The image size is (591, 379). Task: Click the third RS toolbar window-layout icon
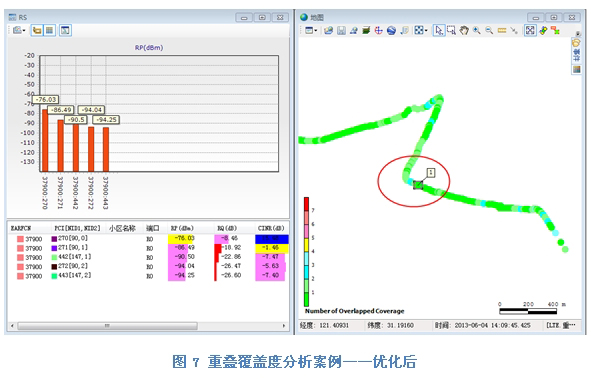click(65, 30)
